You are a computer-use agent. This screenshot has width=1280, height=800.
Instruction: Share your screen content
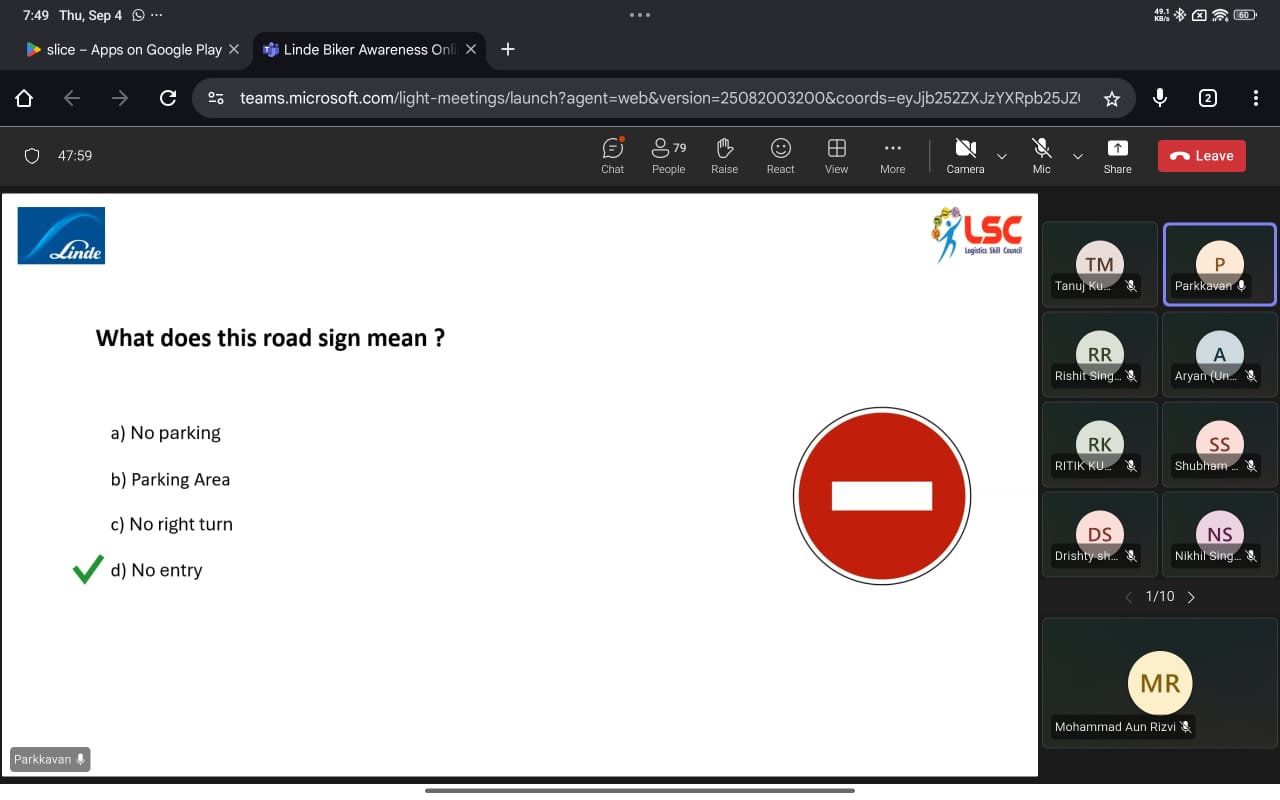[x=1117, y=156]
